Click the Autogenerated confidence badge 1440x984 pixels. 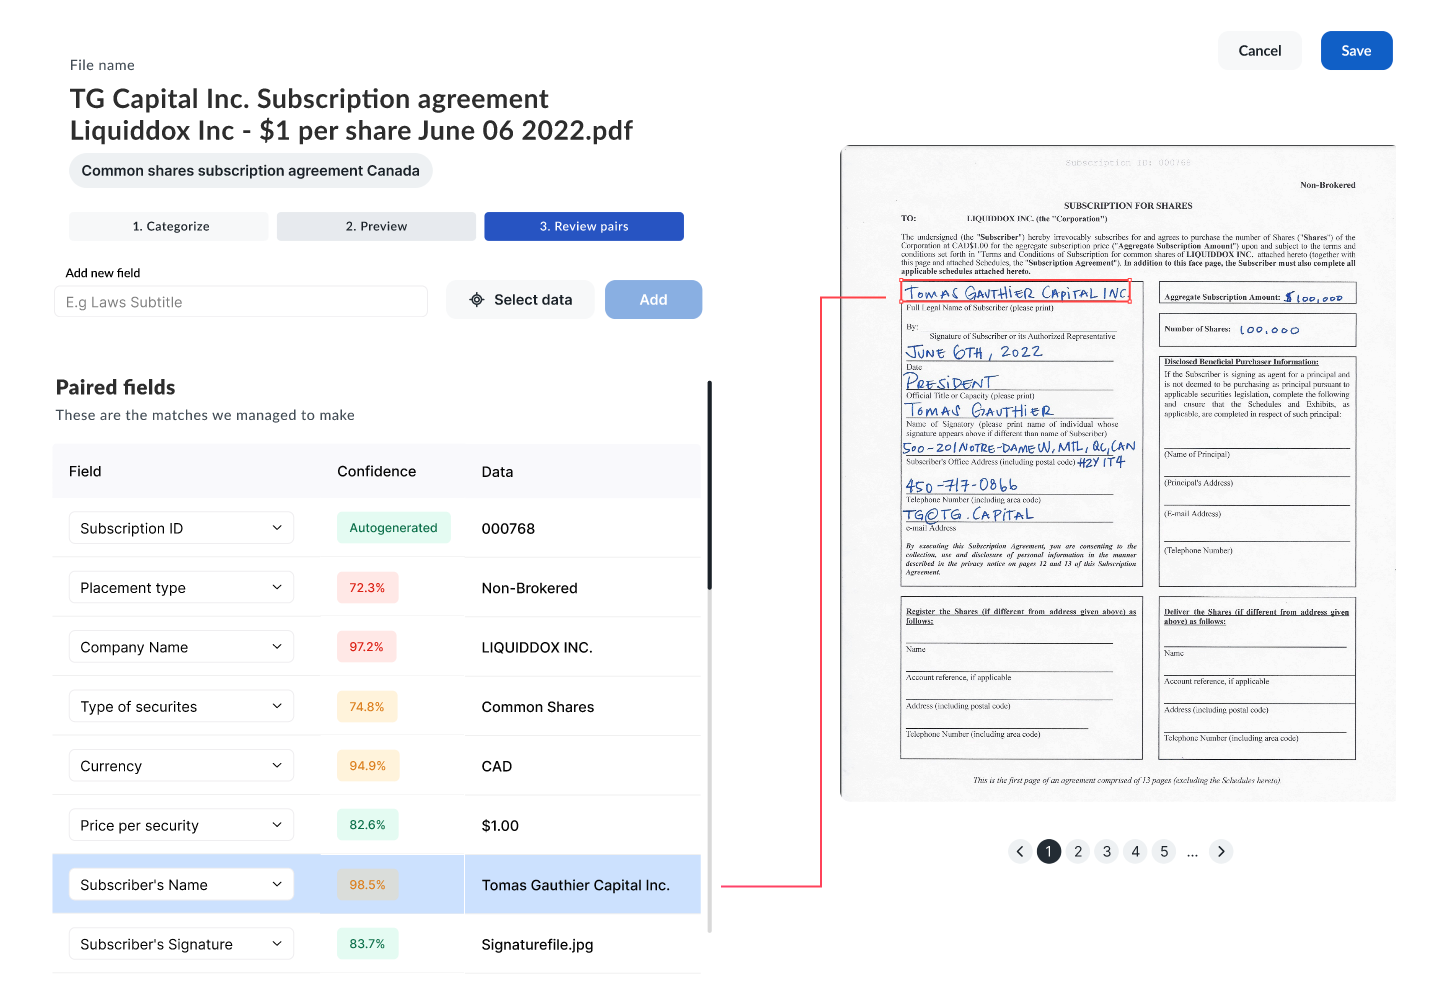point(394,528)
